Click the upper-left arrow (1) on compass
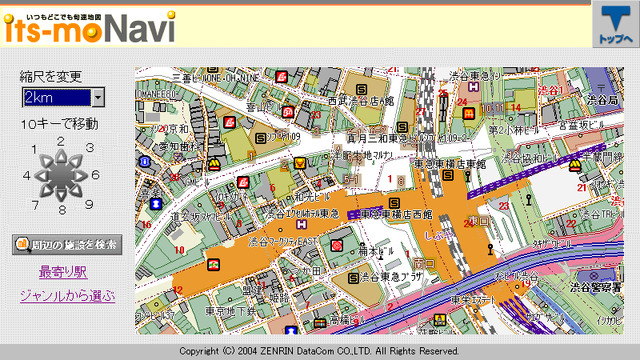640x360 pixels. point(47,162)
